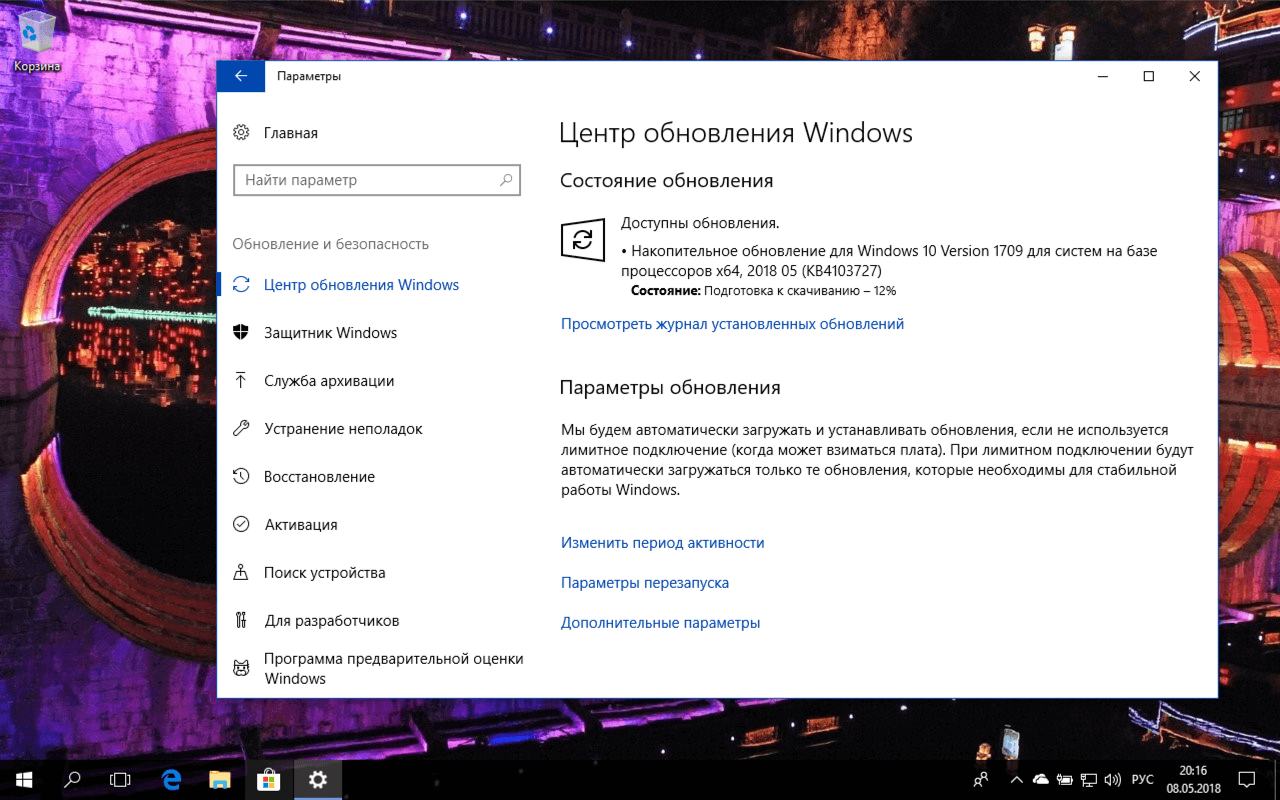This screenshot has height=800, width=1280.
Task: Click the update refresh icon beside available updates
Action: point(583,240)
